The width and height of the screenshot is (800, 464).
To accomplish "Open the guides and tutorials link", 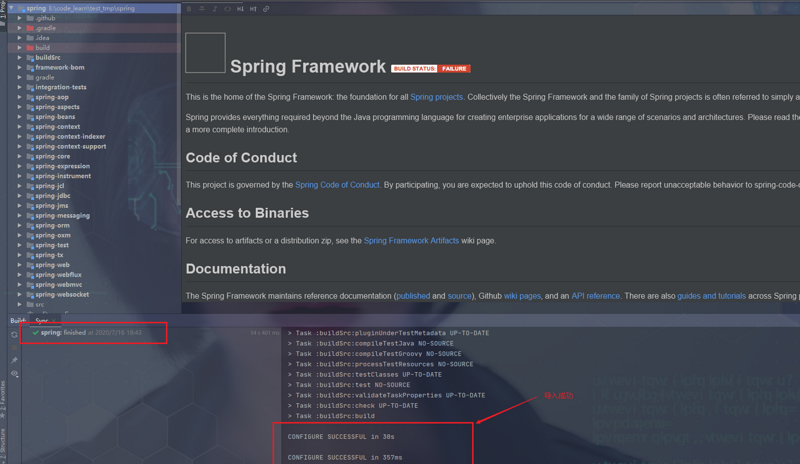I will [711, 296].
